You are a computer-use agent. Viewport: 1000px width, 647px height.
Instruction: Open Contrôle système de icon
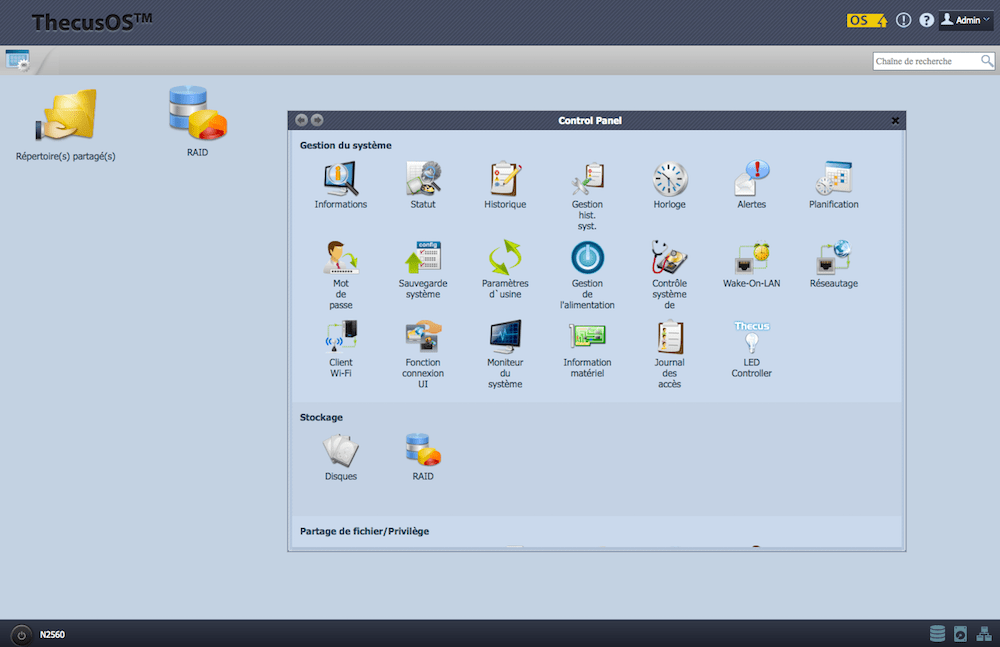point(669,275)
